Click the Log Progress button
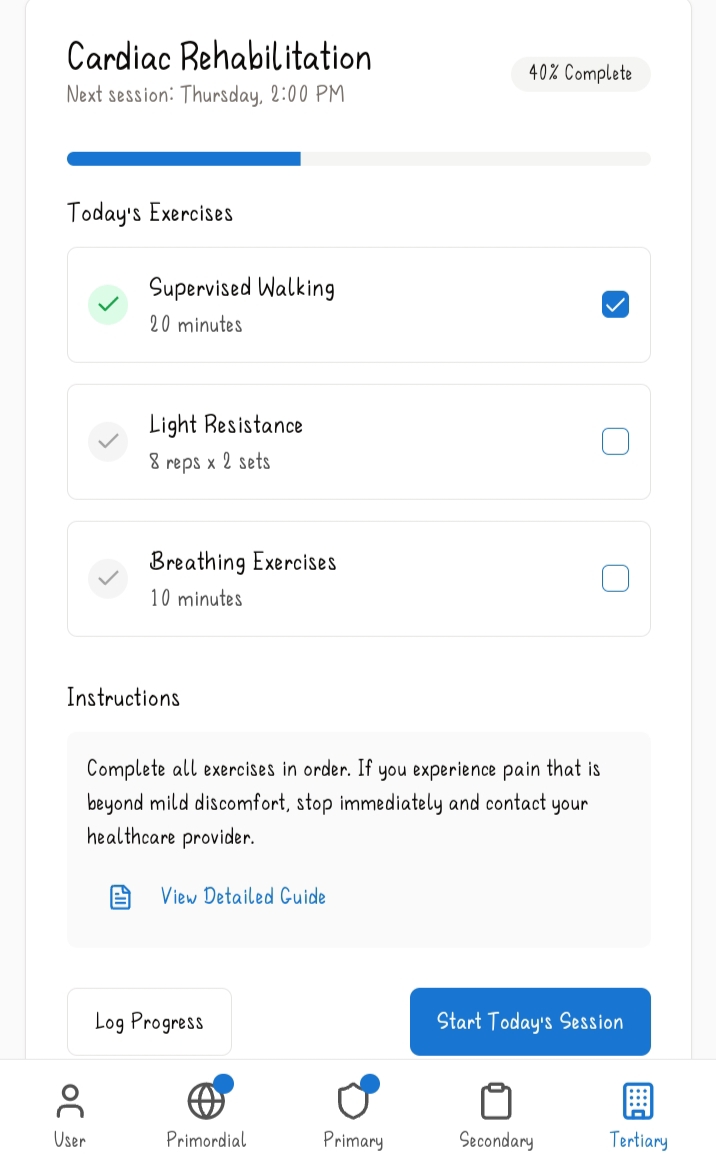Image resolution: width=716 pixels, height=1160 pixels. [x=149, y=1022]
